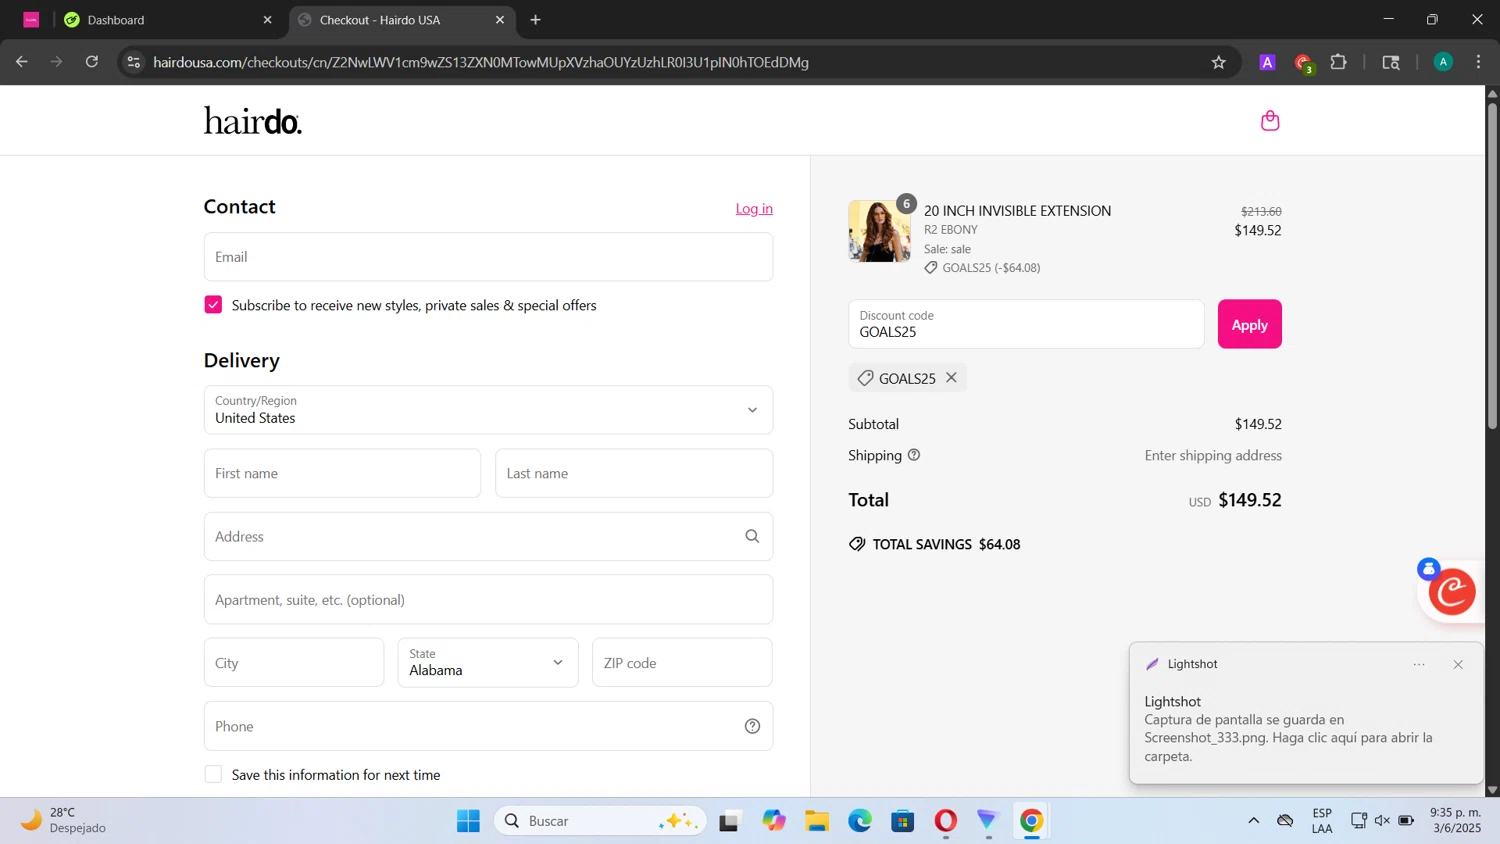Click the Apartment, suite field
Viewport: 1500px width, 844px height.
(x=488, y=600)
